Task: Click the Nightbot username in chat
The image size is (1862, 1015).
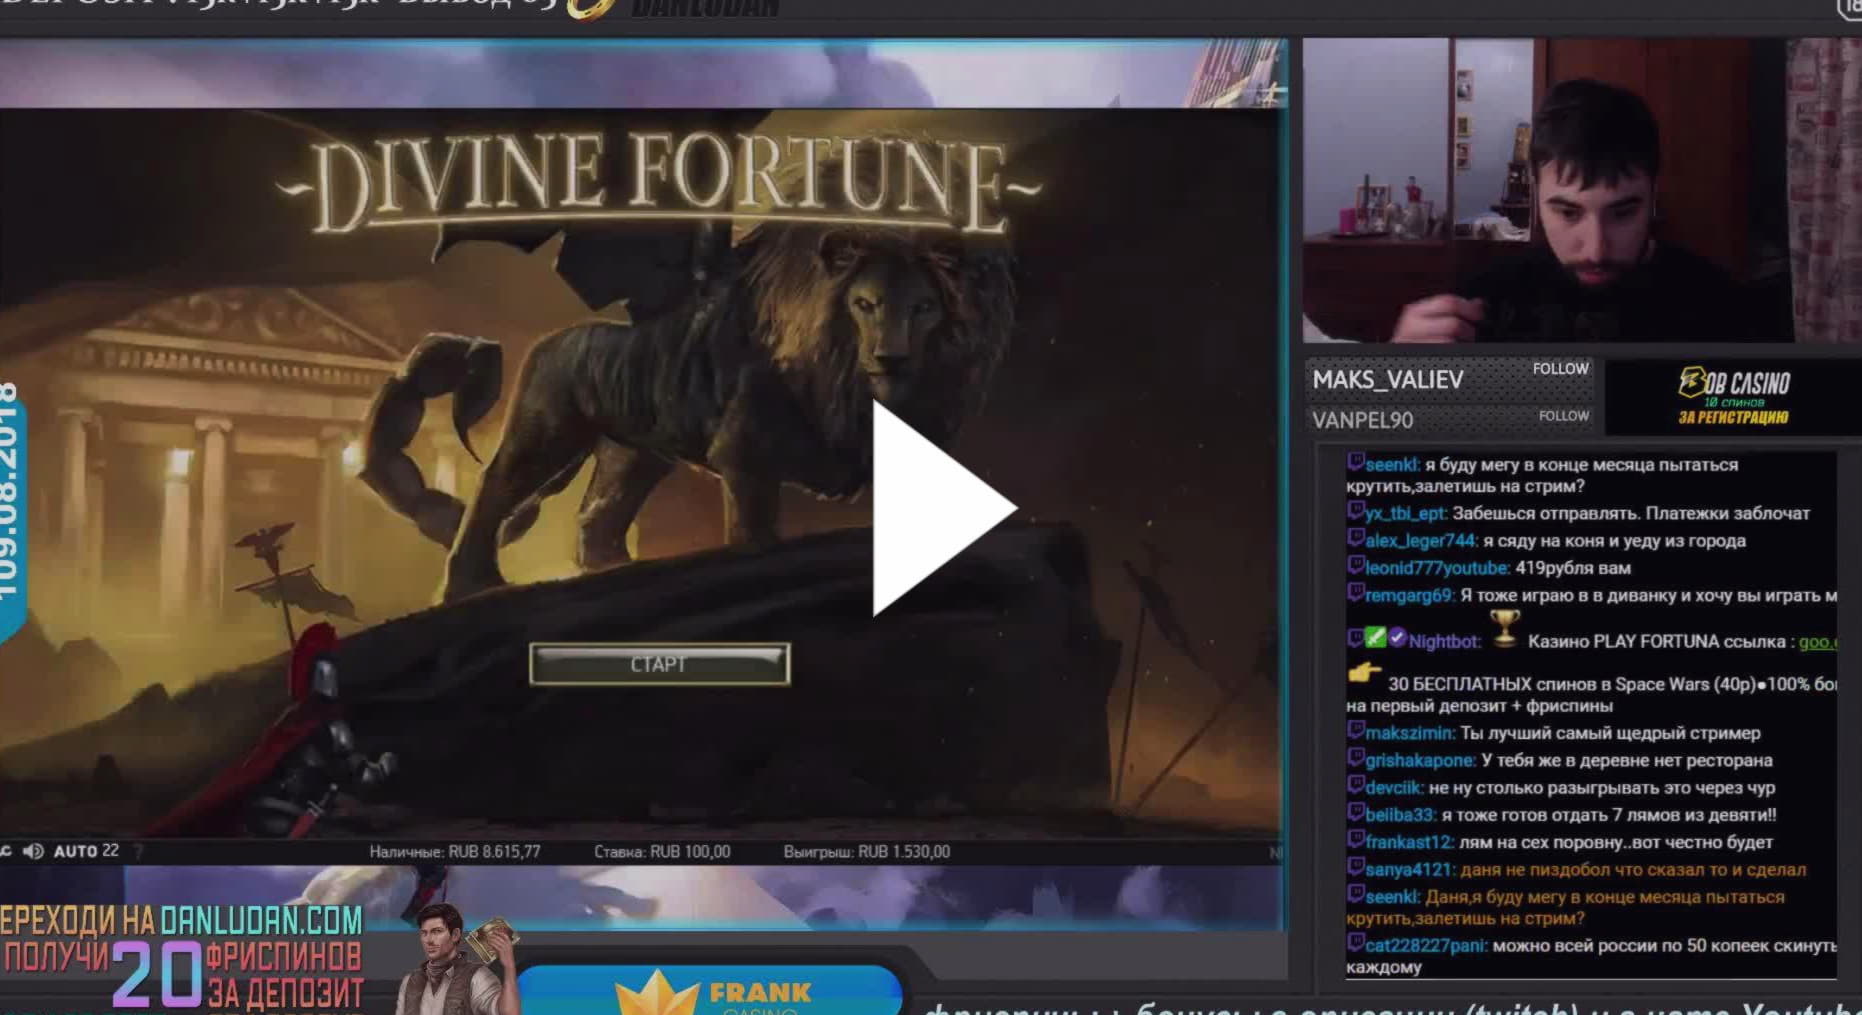Action: 1444,642
